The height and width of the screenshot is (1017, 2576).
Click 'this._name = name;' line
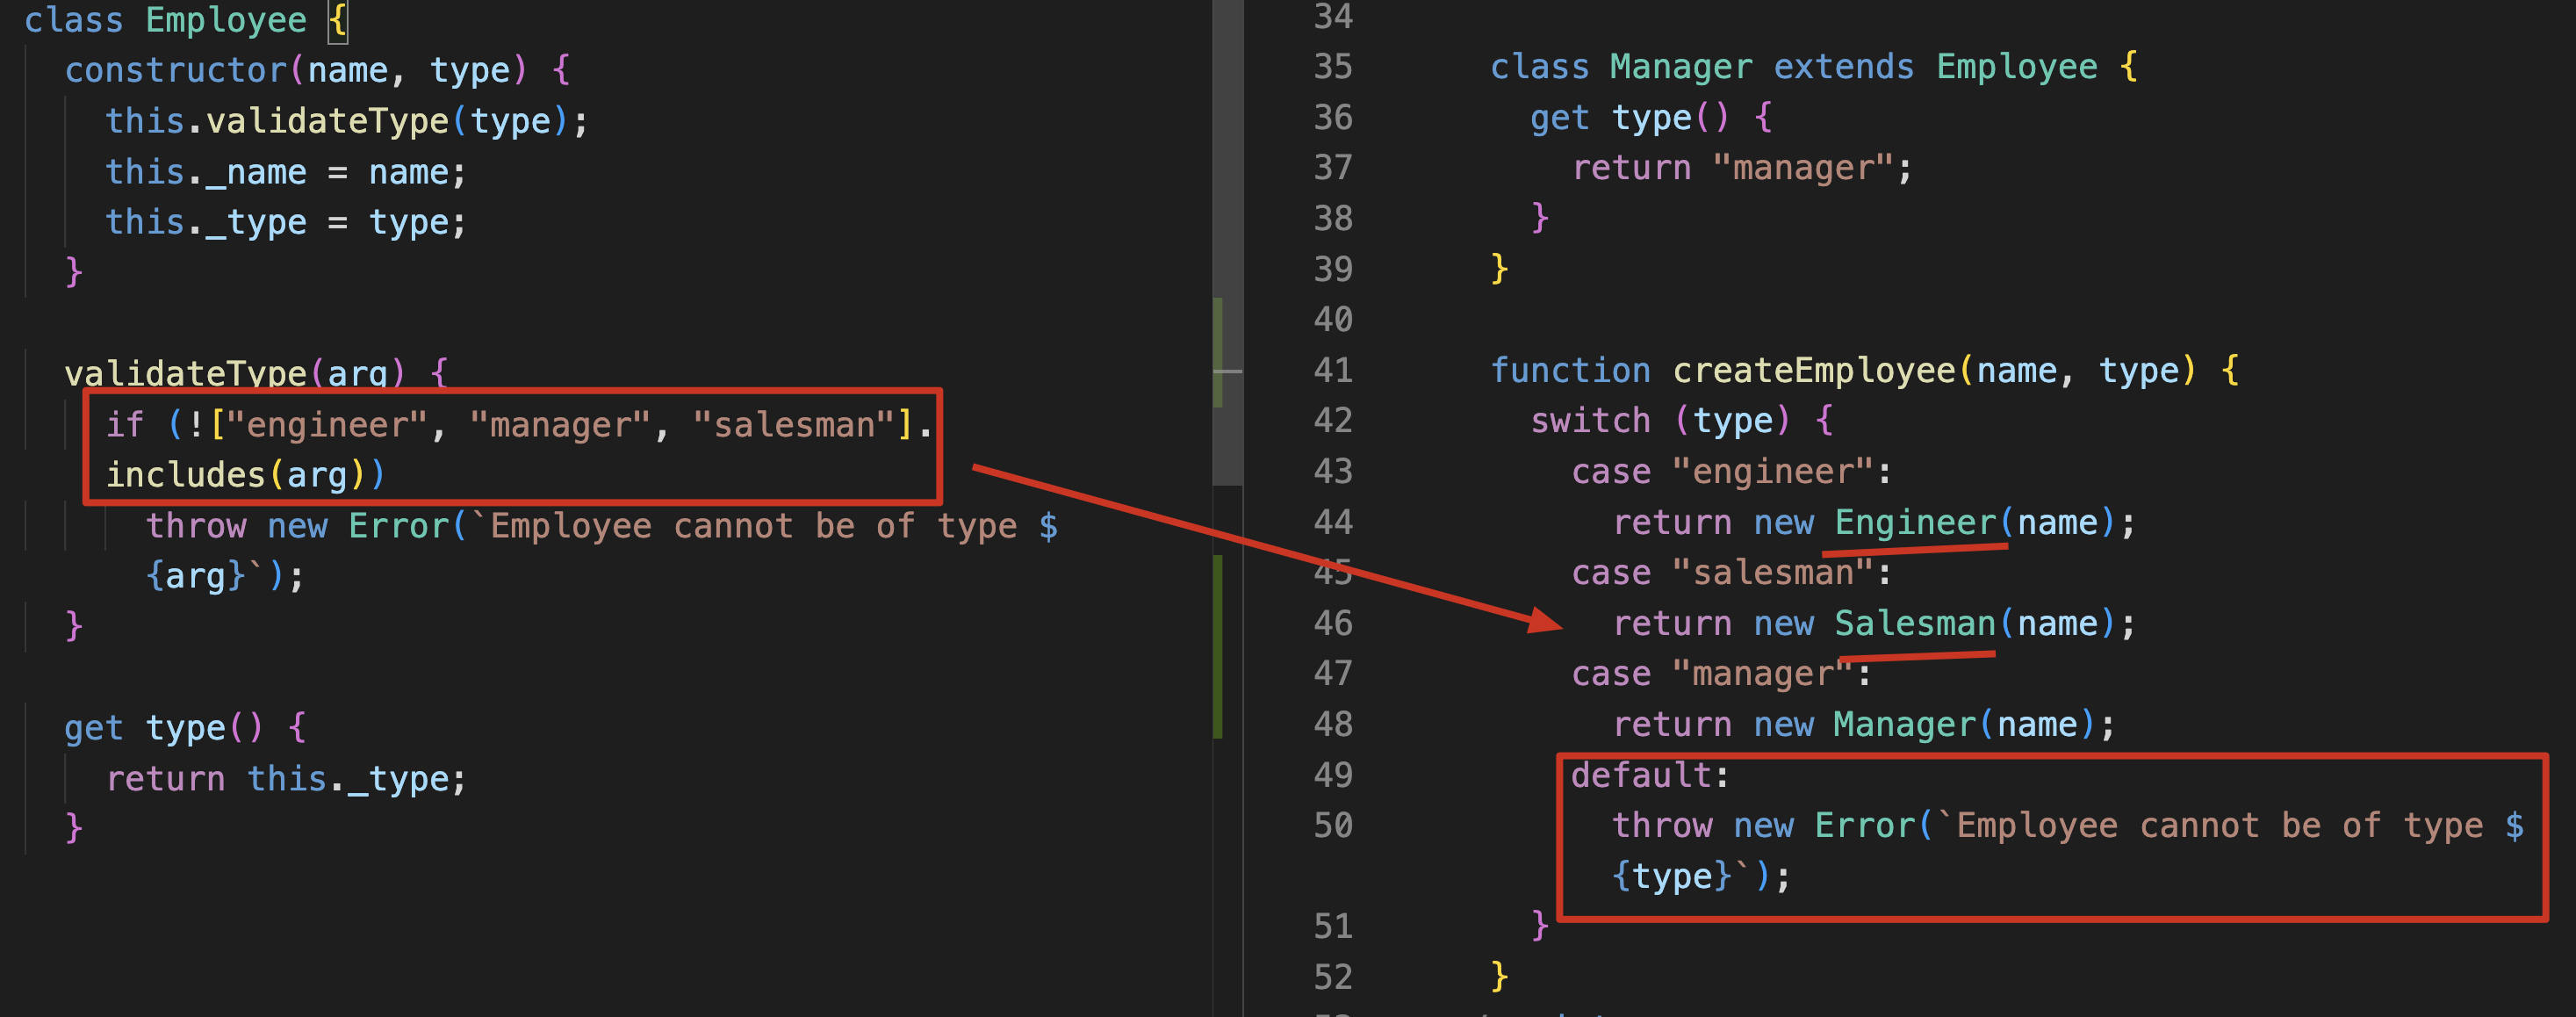pos(285,172)
